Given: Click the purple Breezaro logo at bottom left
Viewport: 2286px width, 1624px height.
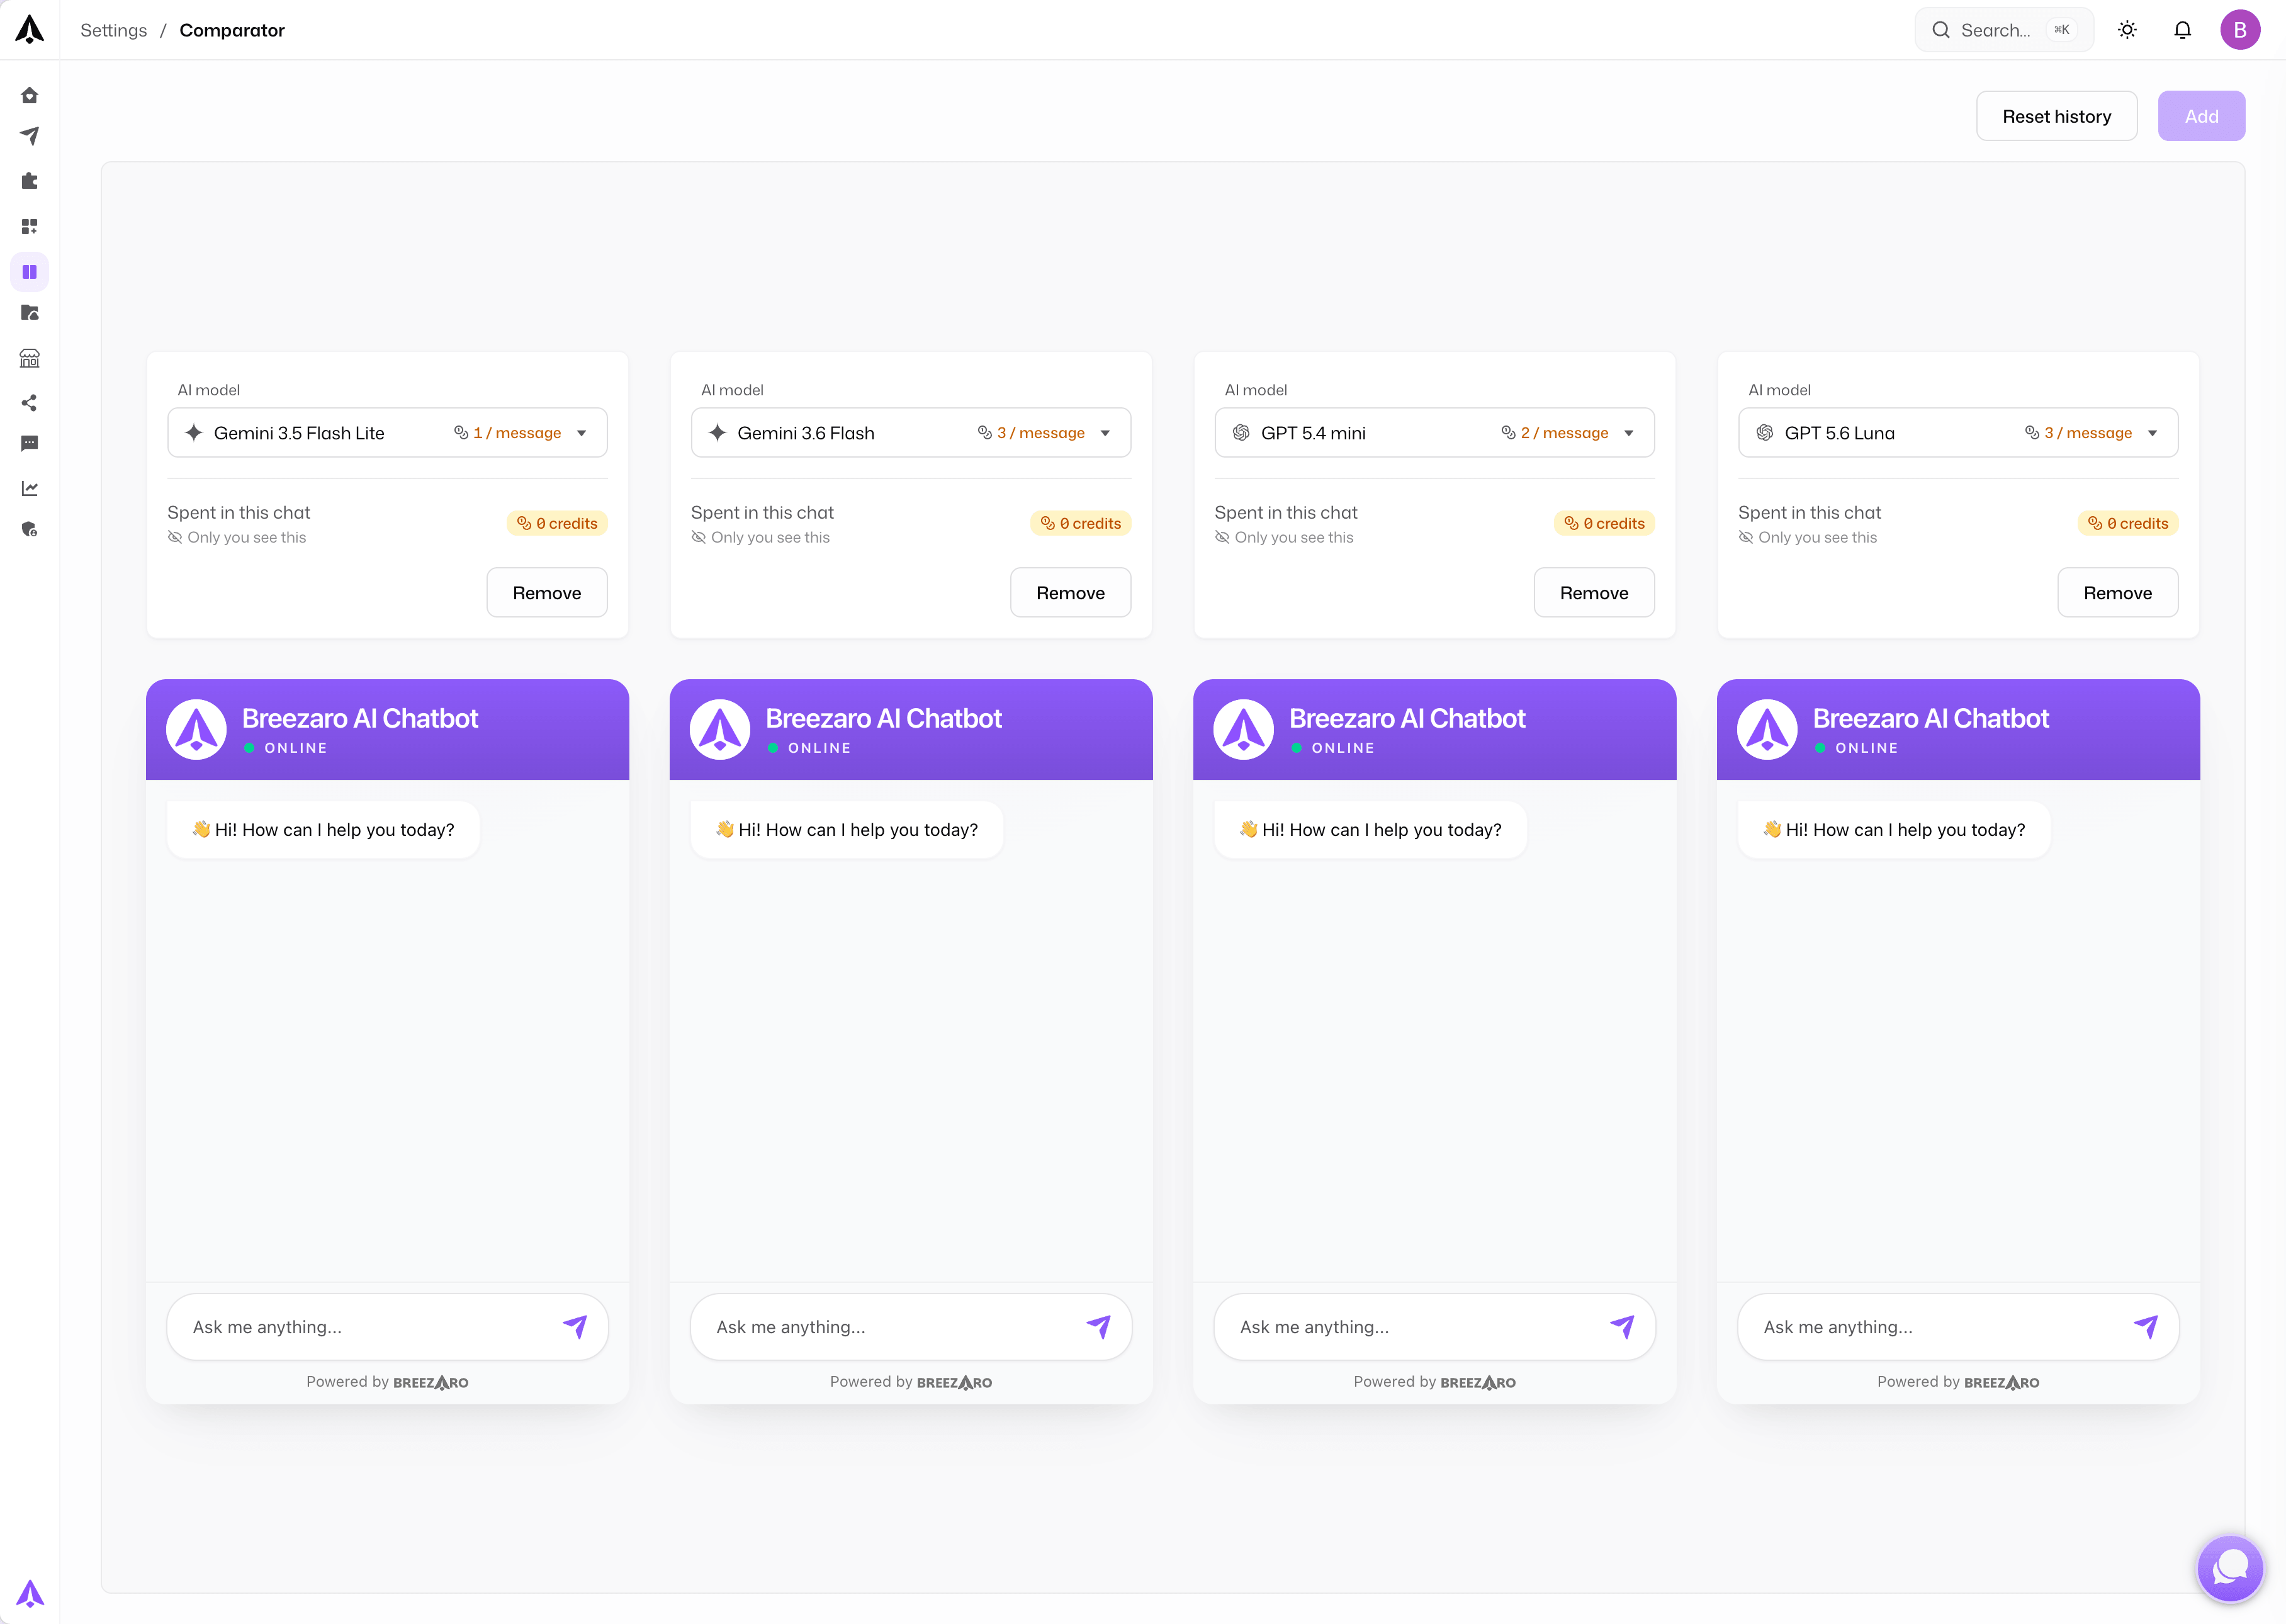Looking at the screenshot, I should (29, 1593).
